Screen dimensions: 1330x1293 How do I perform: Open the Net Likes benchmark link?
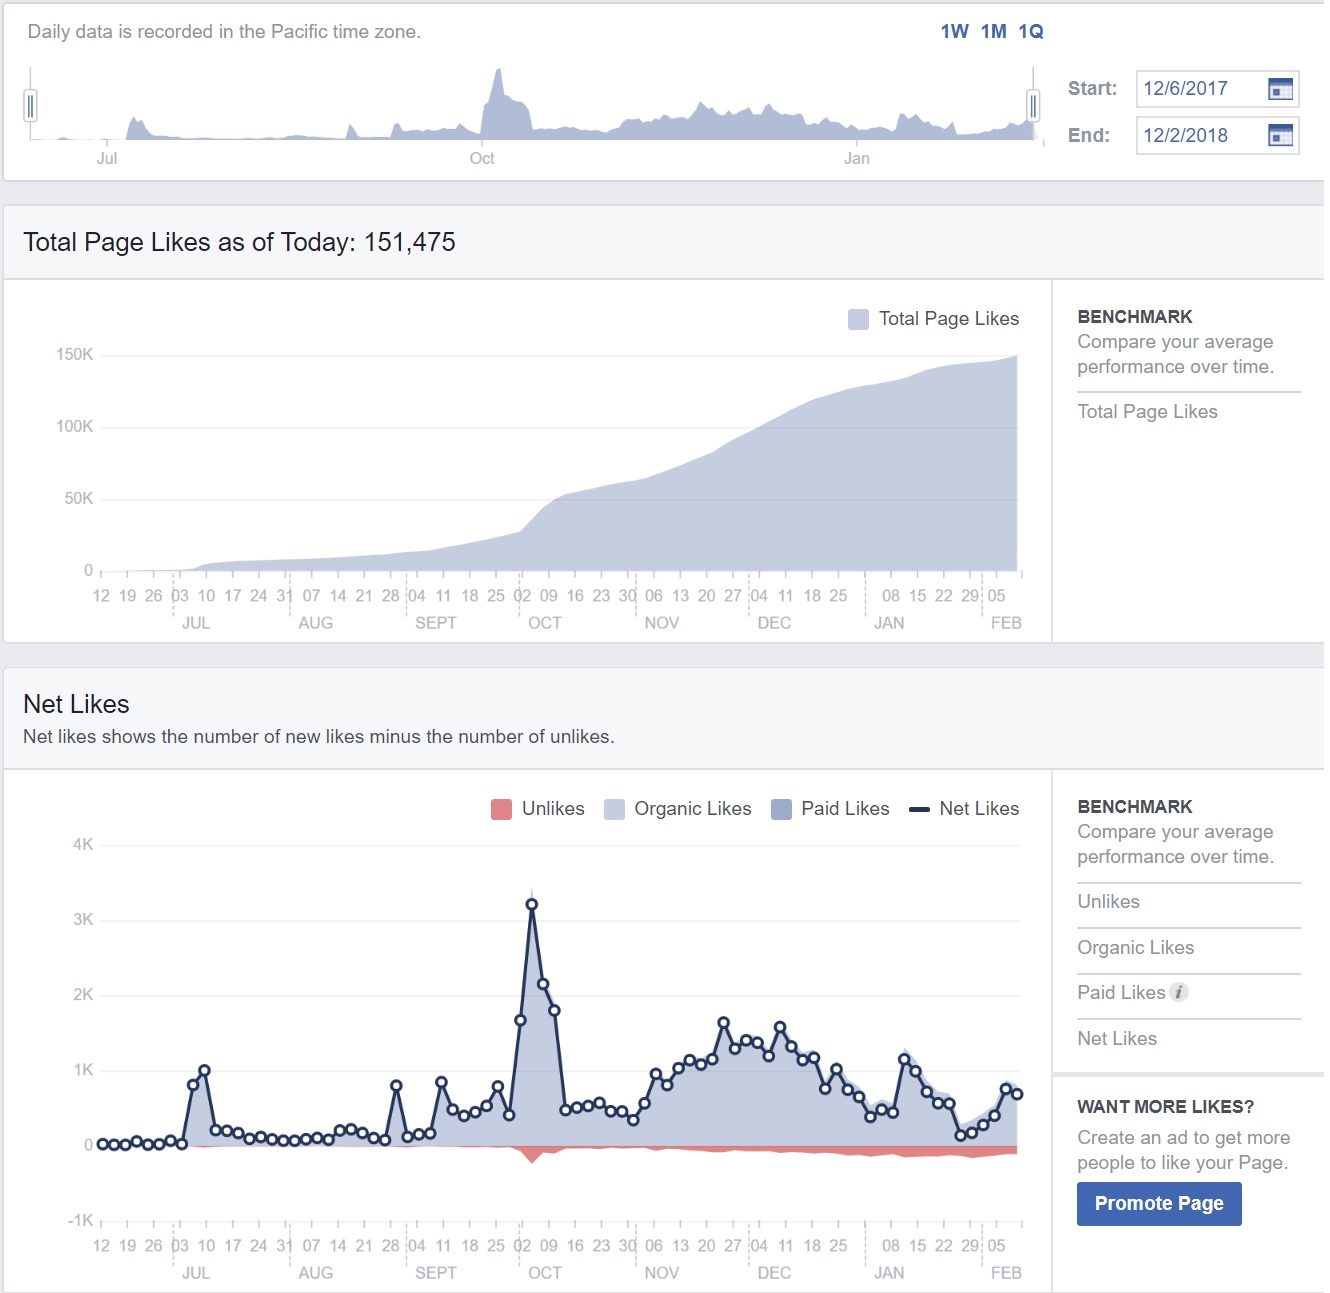pyautogui.click(x=1117, y=1039)
